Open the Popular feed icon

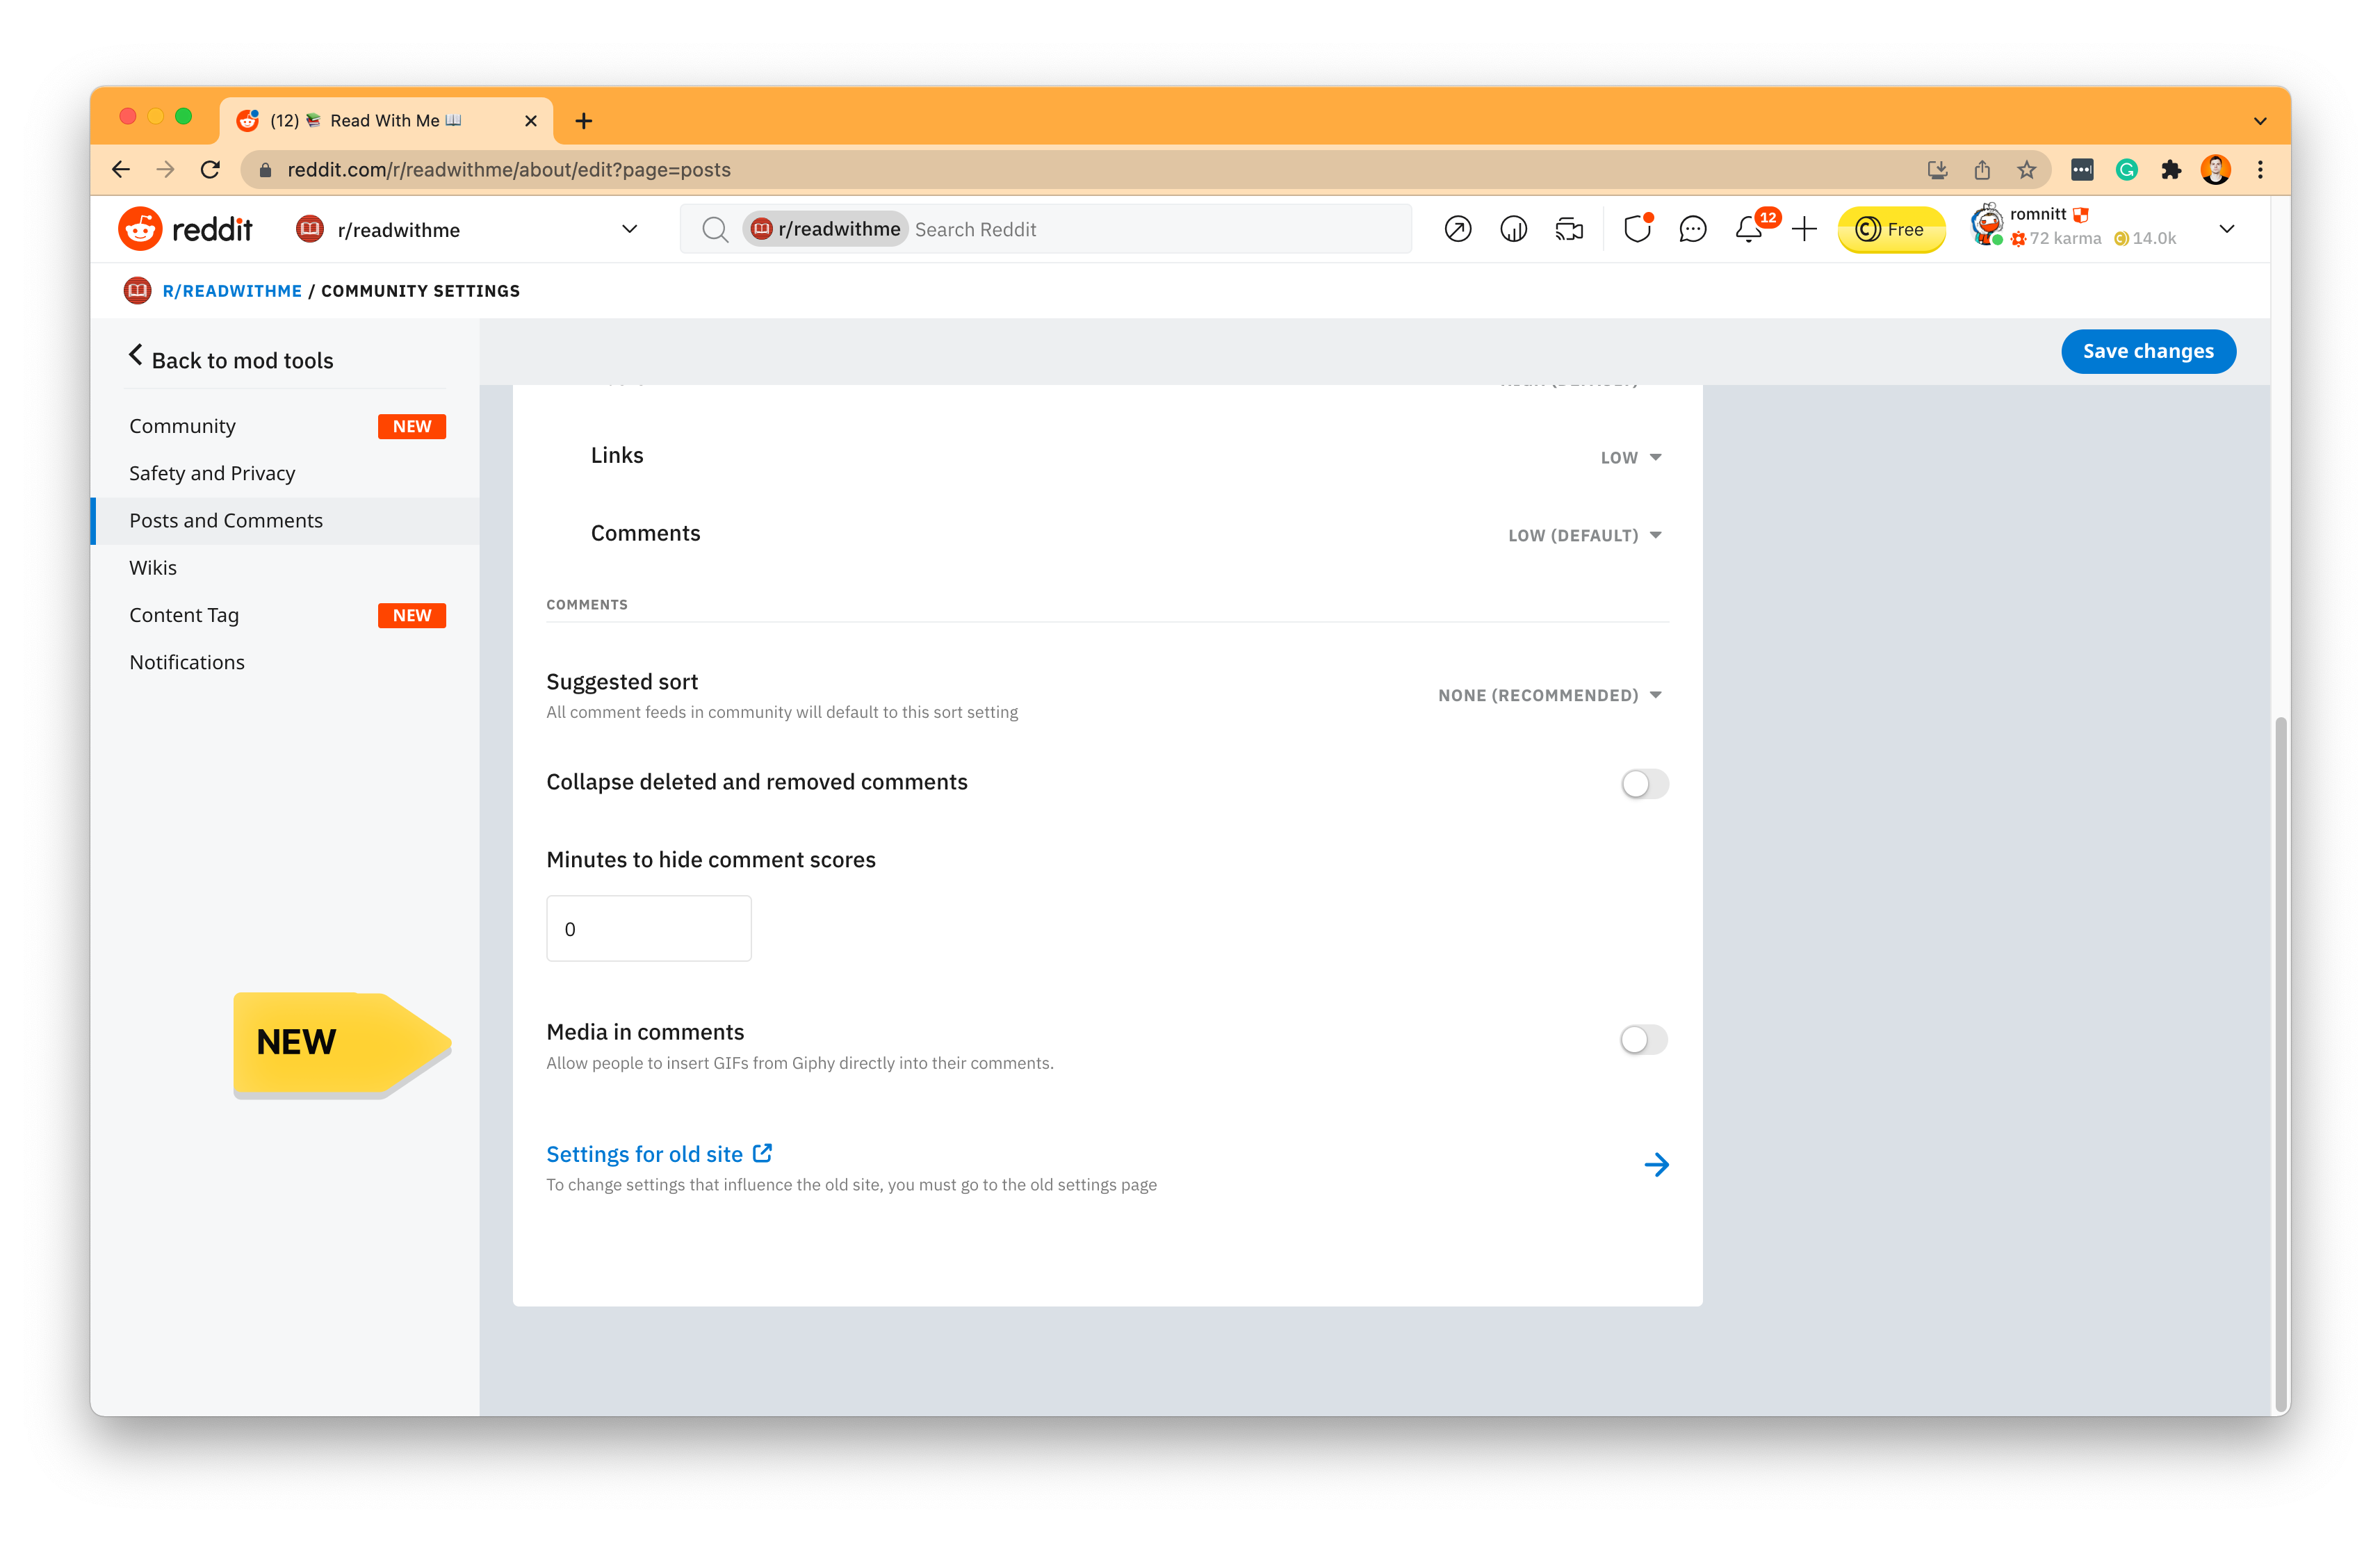tap(1457, 230)
